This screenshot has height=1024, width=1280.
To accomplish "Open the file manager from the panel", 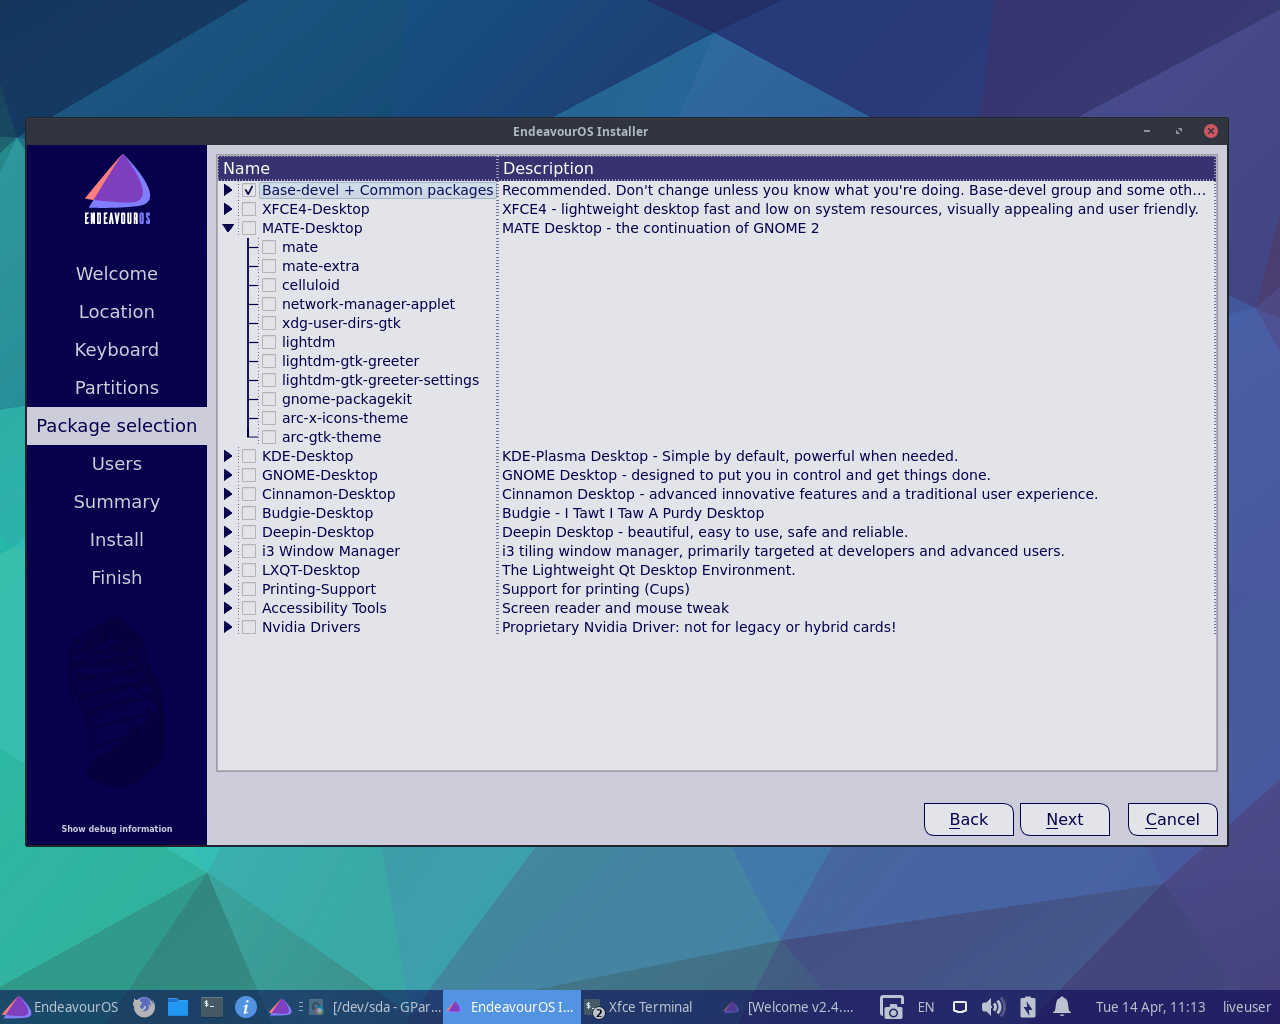I will tap(178, 1007).
